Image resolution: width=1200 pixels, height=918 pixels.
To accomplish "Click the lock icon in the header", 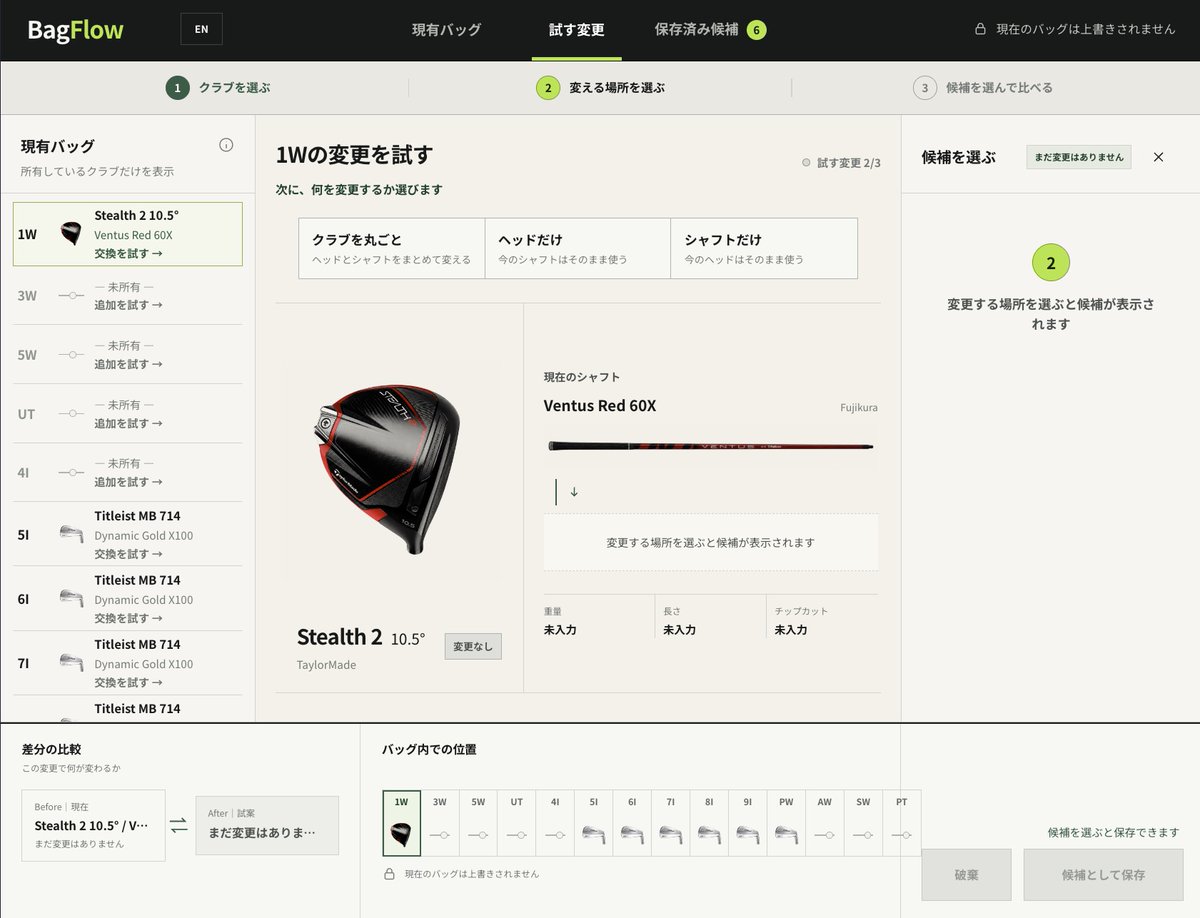I will [x=981, y=30].
